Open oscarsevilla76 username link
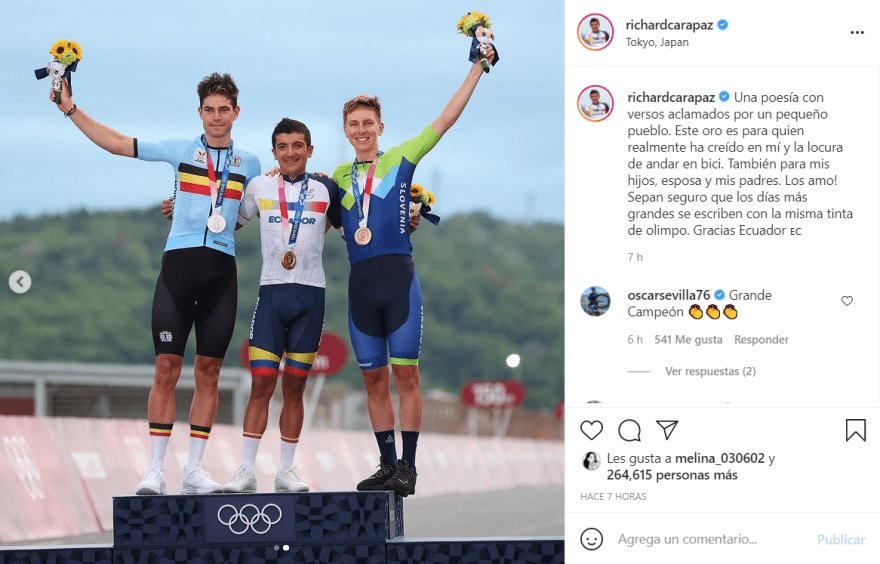The width and height of the screenshot is (880, 564). click(668, 295)
